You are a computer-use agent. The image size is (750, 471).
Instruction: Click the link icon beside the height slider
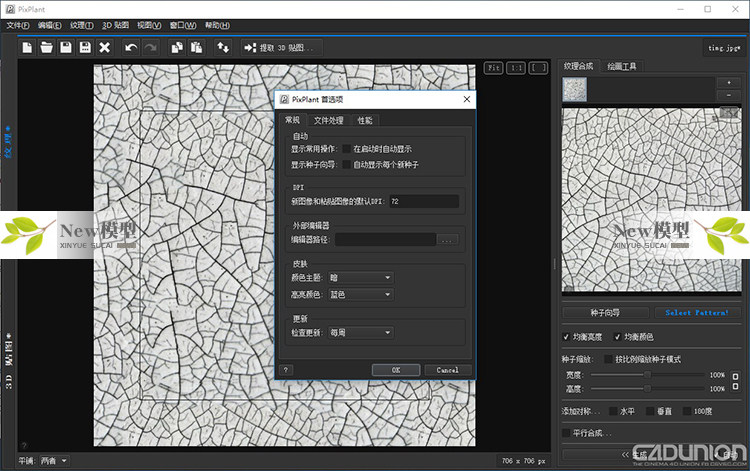pyautogui.click(x=735, y=386)
